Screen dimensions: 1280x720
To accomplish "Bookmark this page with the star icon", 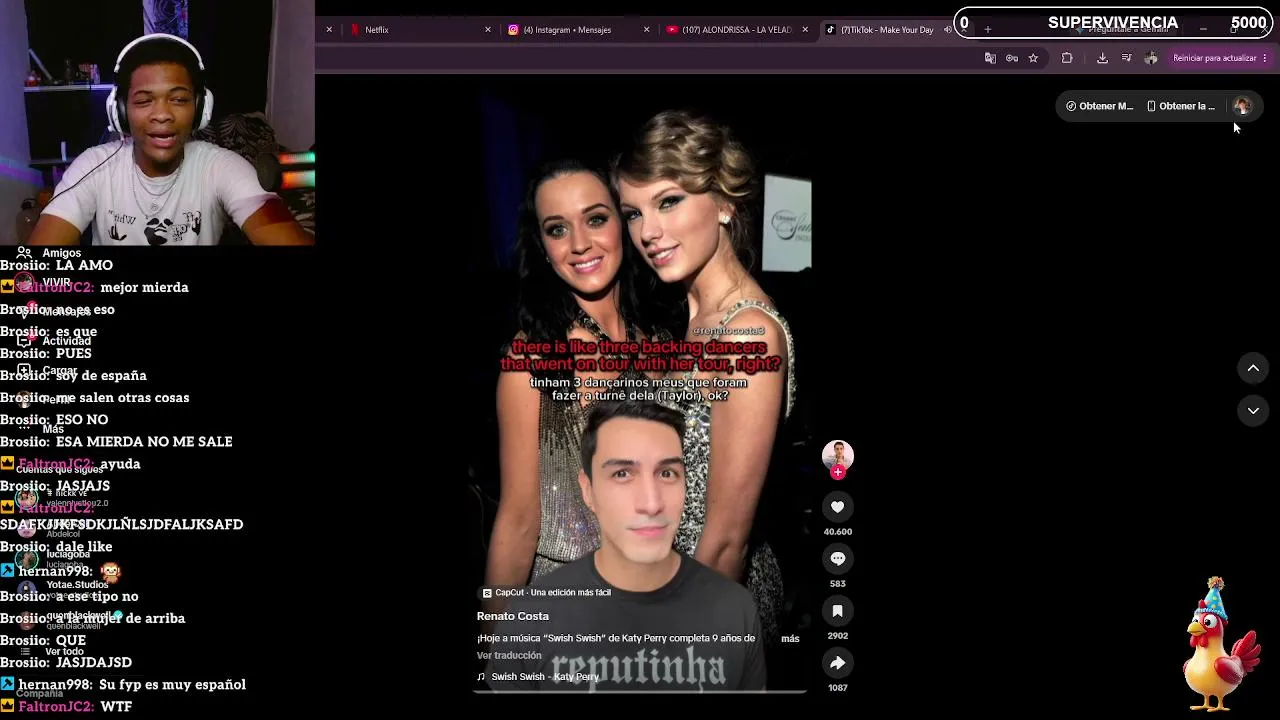I will click(1033, 58).
